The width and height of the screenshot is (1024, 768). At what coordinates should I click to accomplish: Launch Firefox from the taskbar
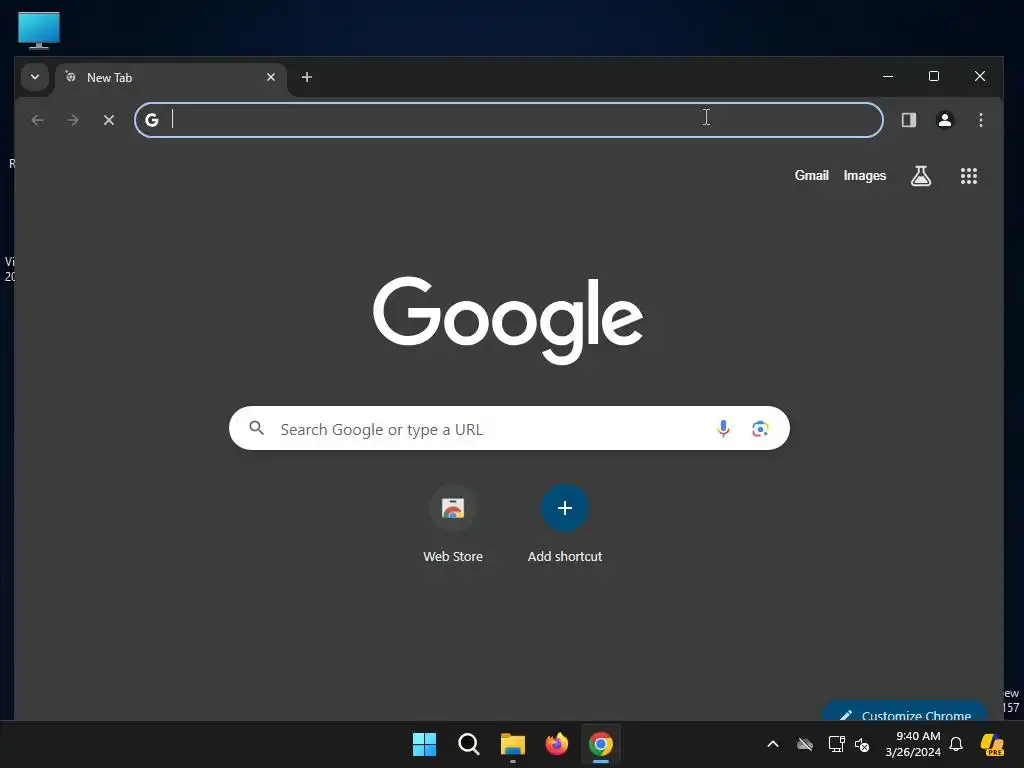click(556, 744)
